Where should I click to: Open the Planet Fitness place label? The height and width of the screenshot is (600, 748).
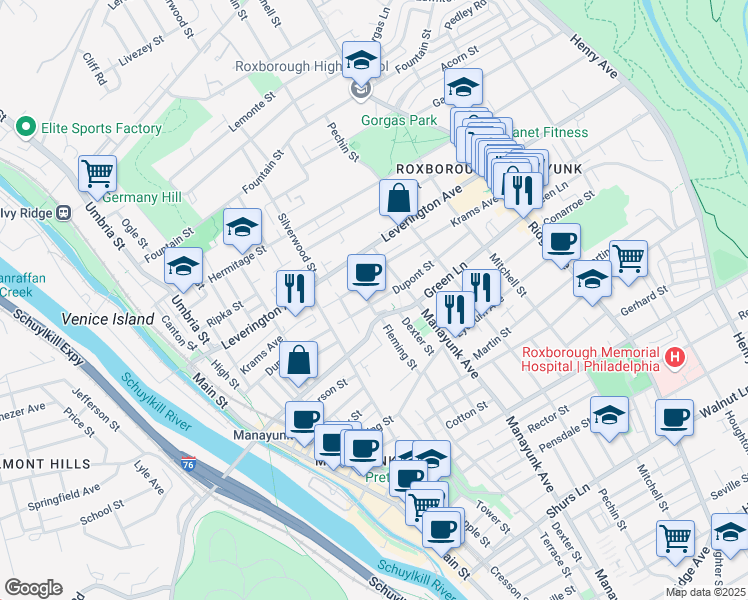(x=551, y=132)
